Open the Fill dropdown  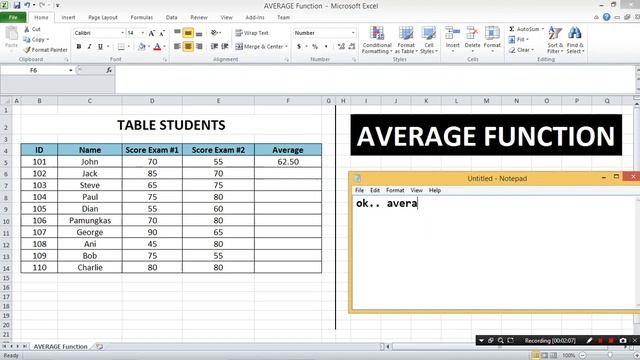point(519,39)
